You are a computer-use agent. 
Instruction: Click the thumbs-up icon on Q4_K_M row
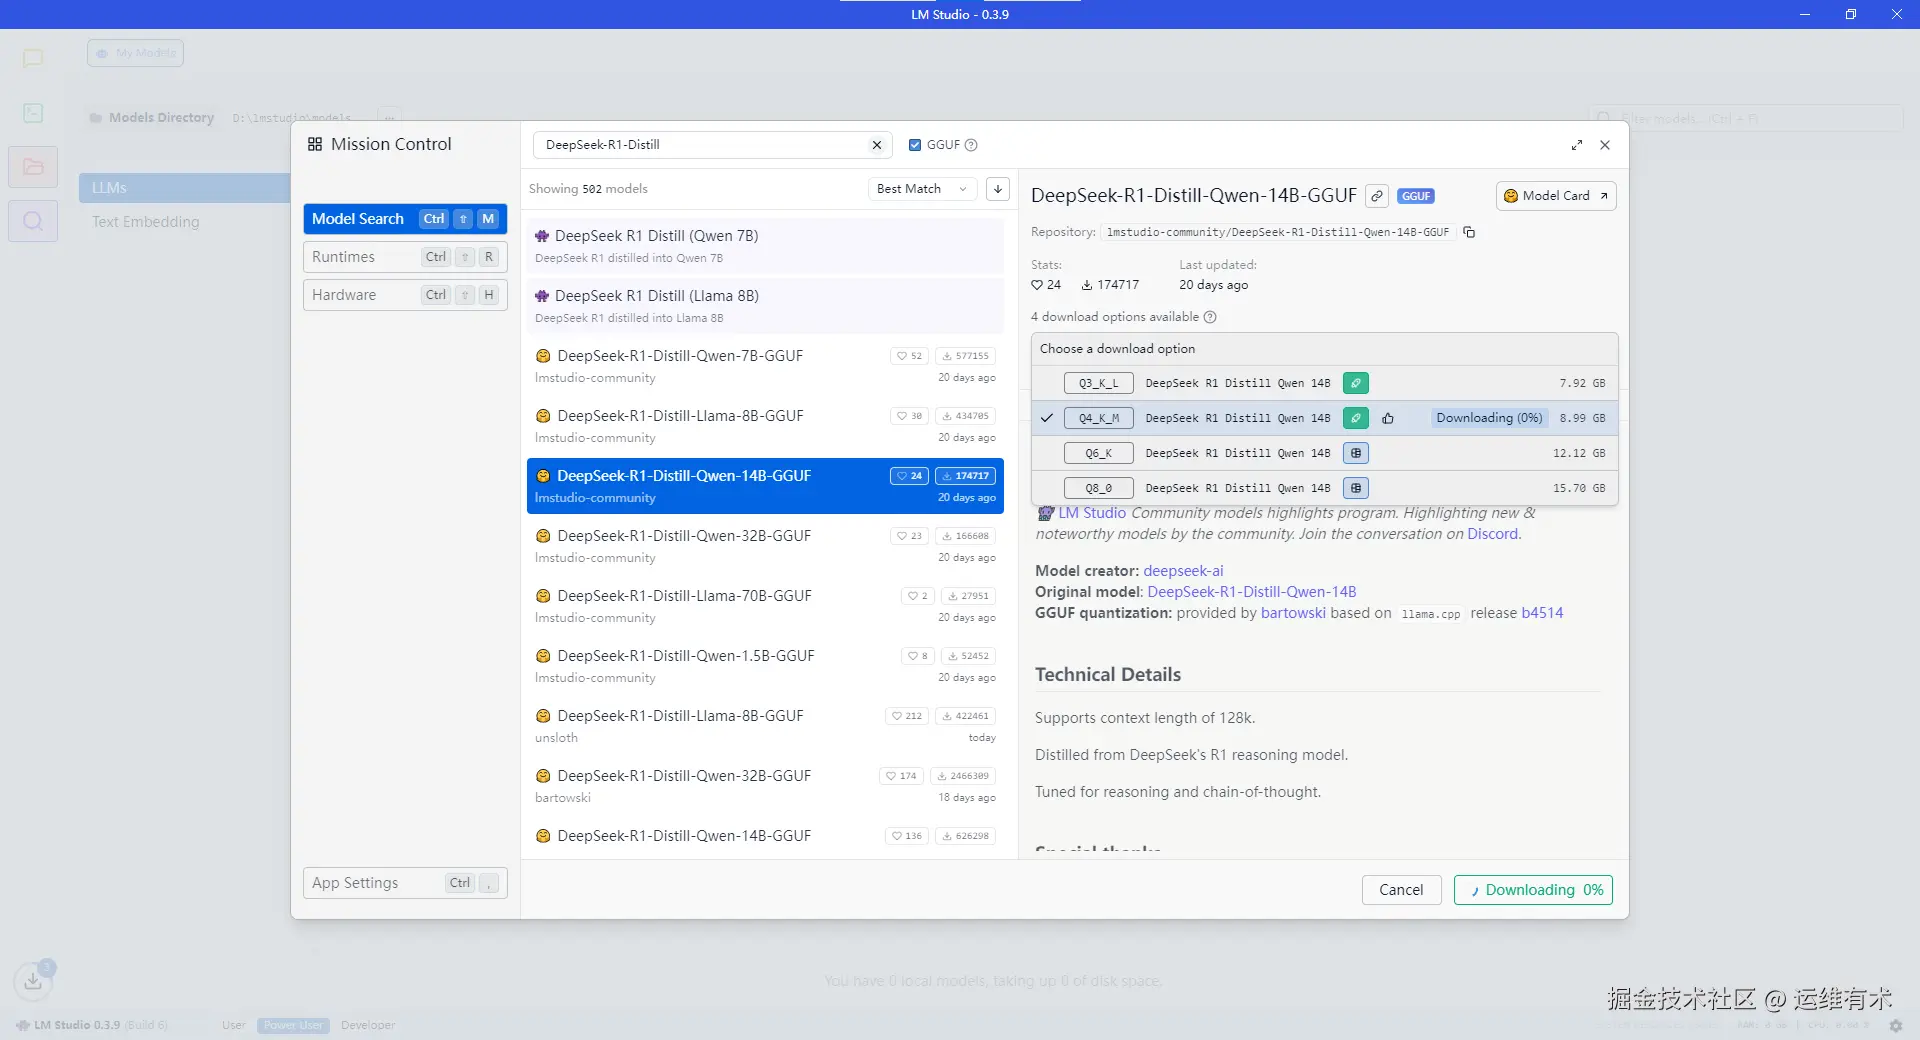coord(1388,418)
